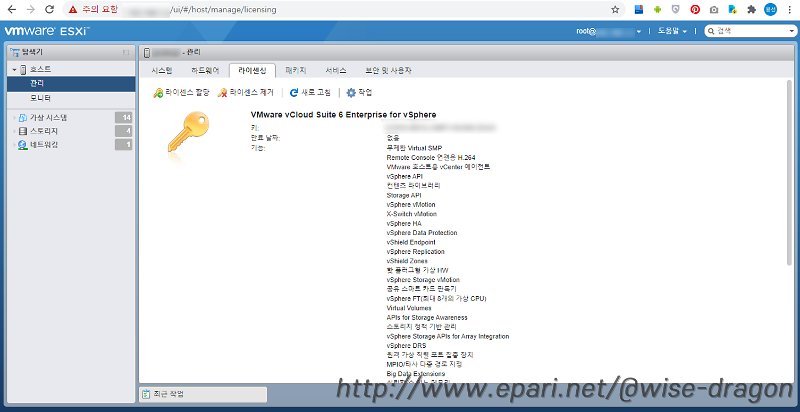Open the Actions (작업) gear menu
Viewport: 800px width, 412px height.
click(x=359, y=93)
